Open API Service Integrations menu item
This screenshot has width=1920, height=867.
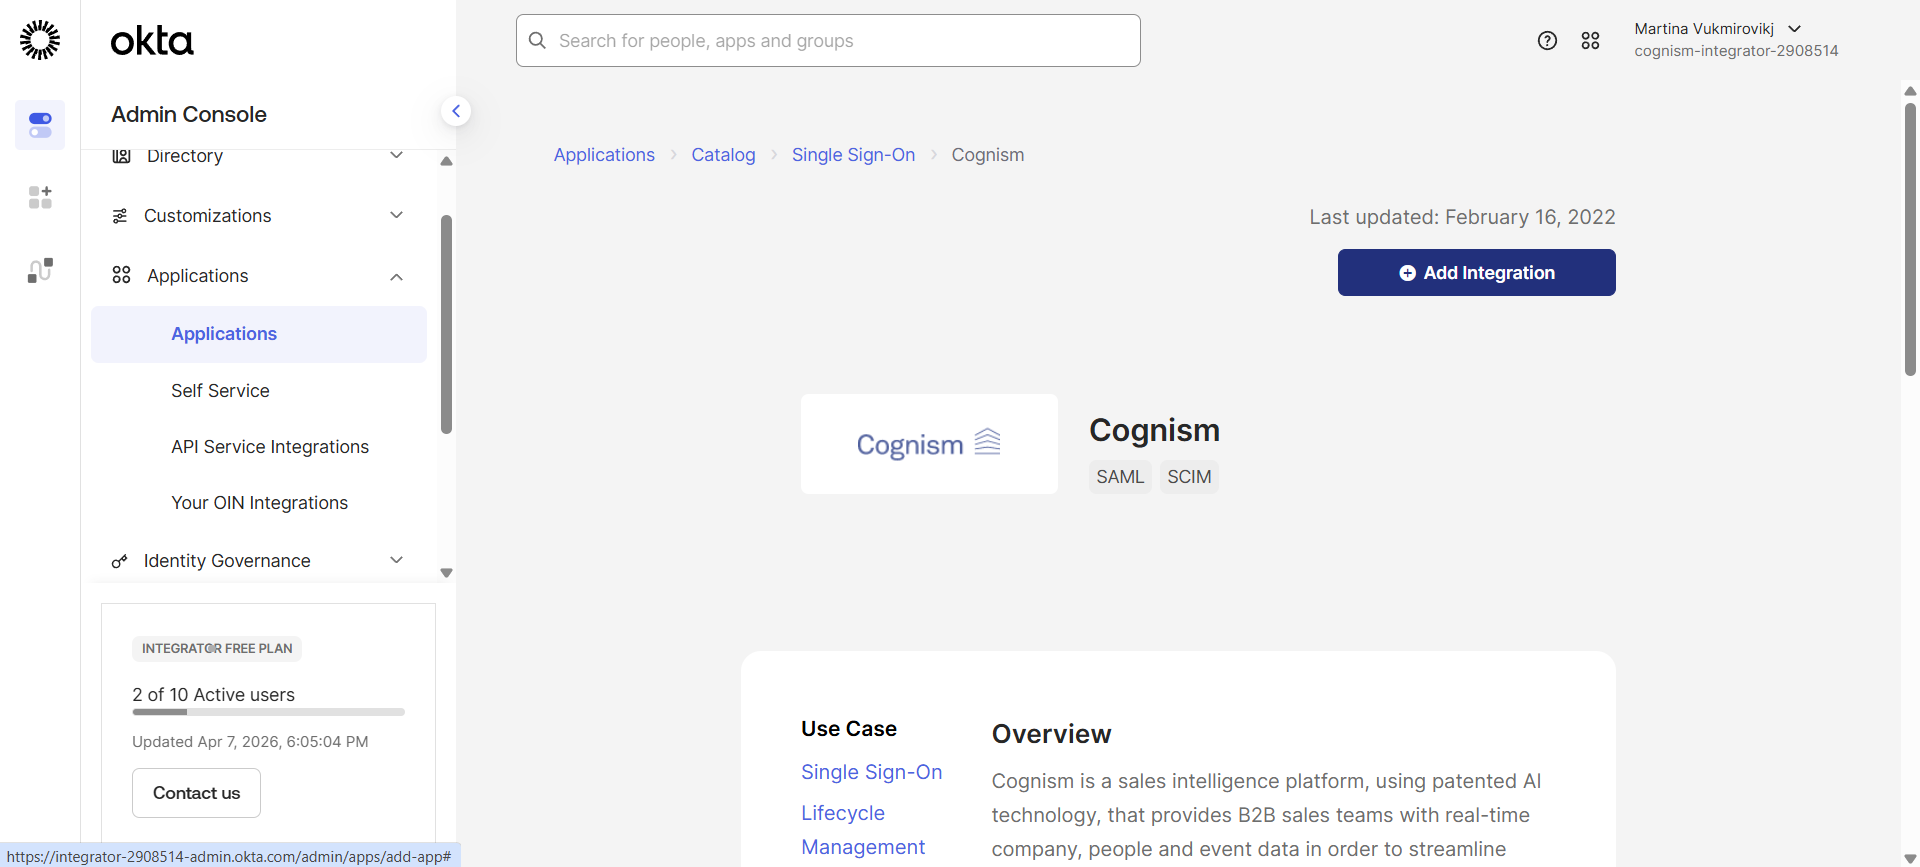click(x=270, y=447)
